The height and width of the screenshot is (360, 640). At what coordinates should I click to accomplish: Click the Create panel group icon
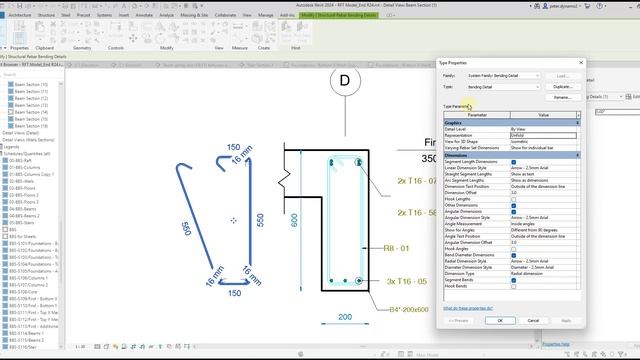[x=258, y=26]
